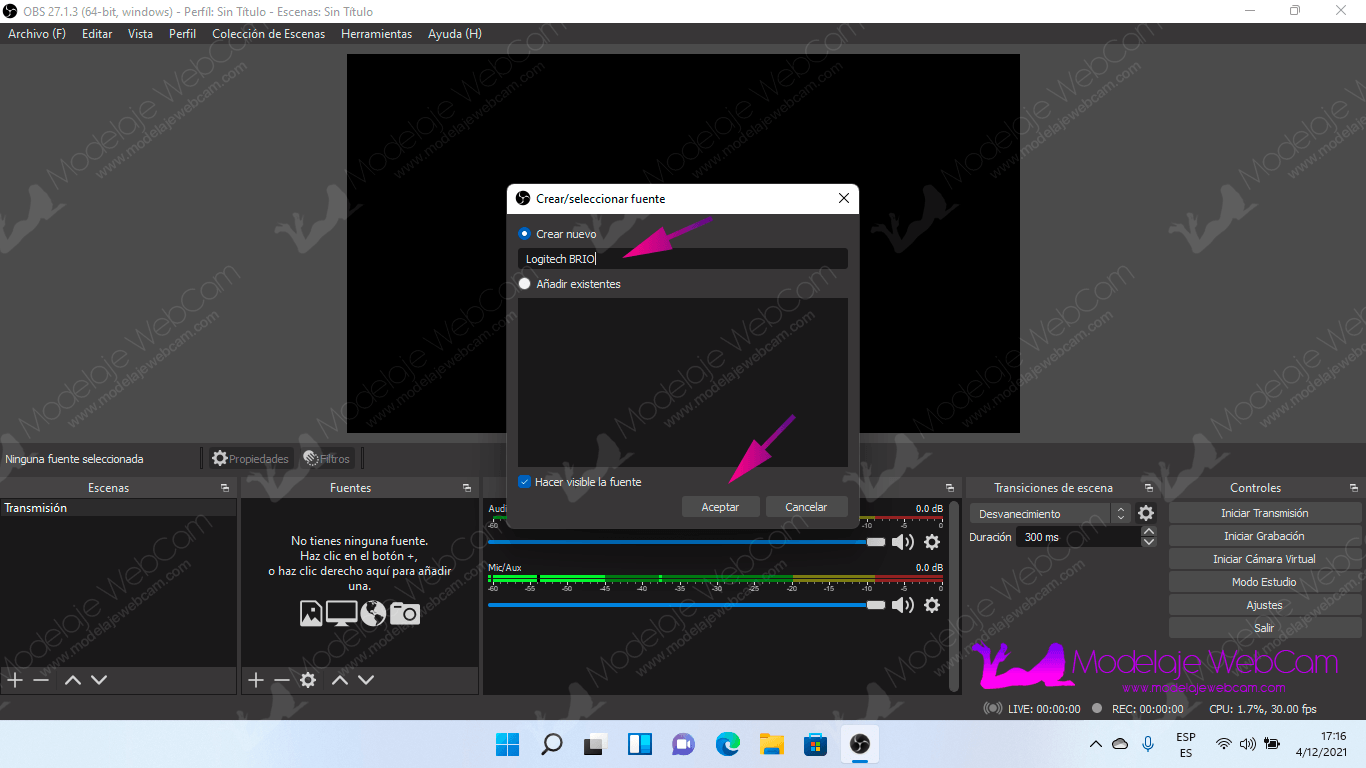Image resolution: width=1366 pixels, height=768 pixels.
Task: Open the Colección de Escenas menu
Action: pyautogui.click(x=268, y=34)
